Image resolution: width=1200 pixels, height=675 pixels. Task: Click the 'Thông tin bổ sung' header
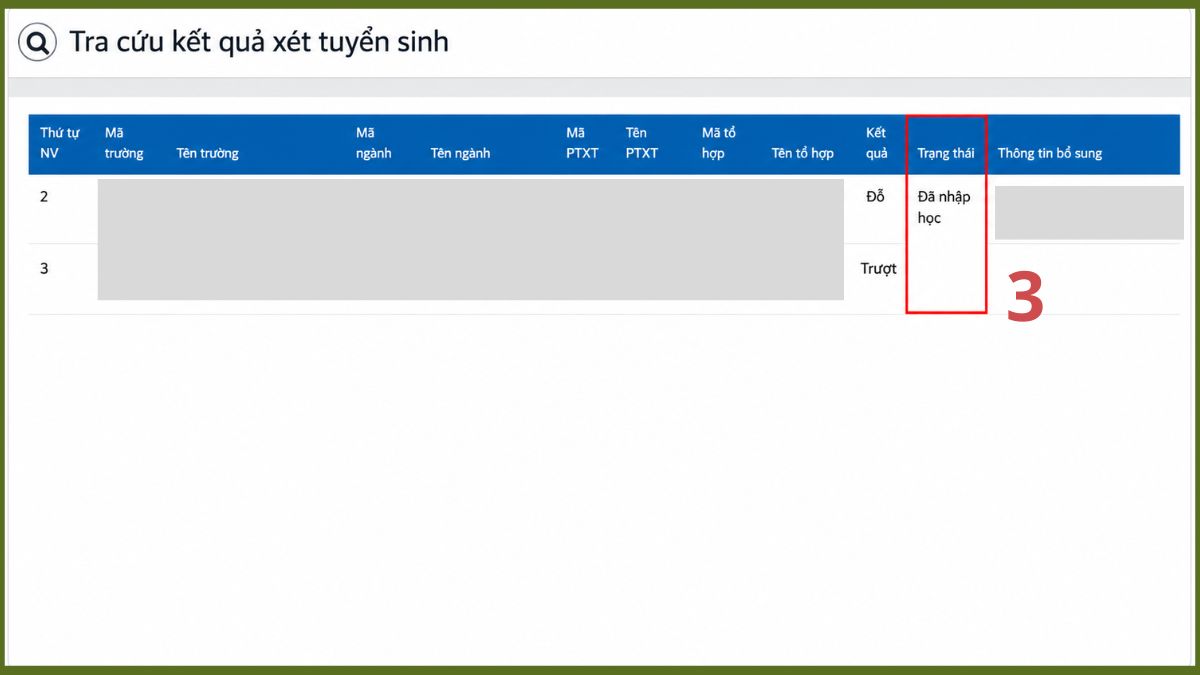click(x=1050, y=153)
